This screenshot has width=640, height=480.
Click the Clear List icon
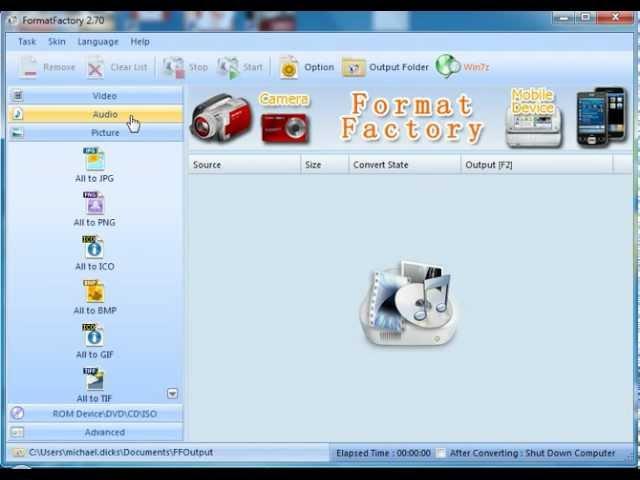coord(95,67)
